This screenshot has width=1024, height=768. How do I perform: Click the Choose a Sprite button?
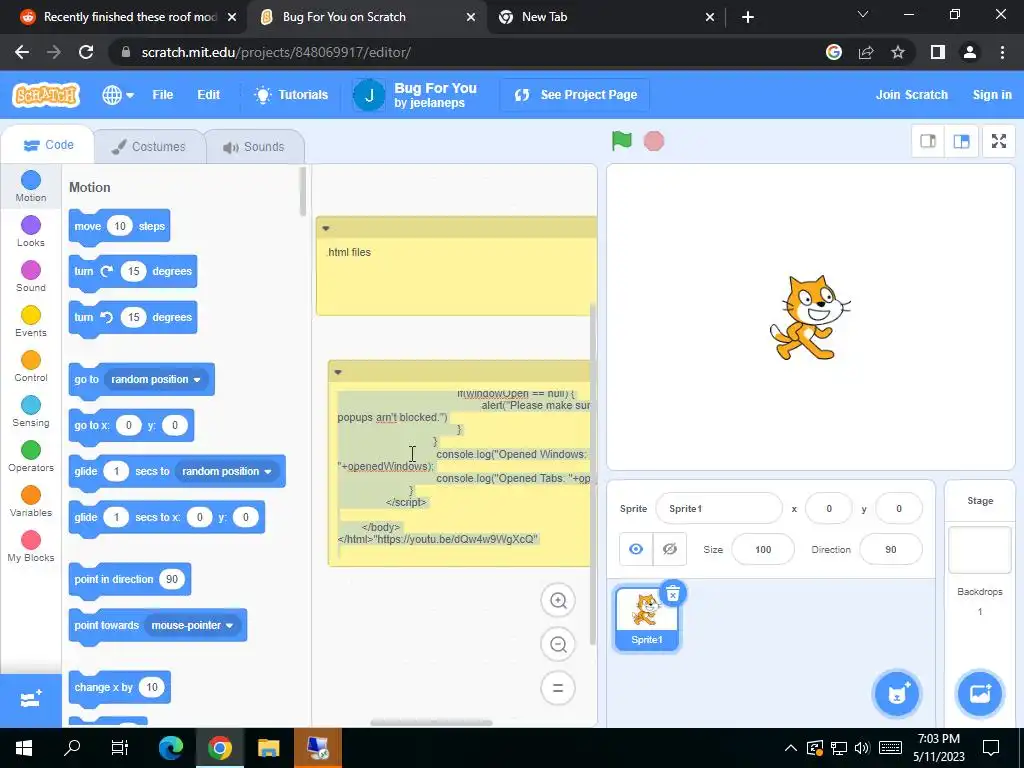coord(897,694)
